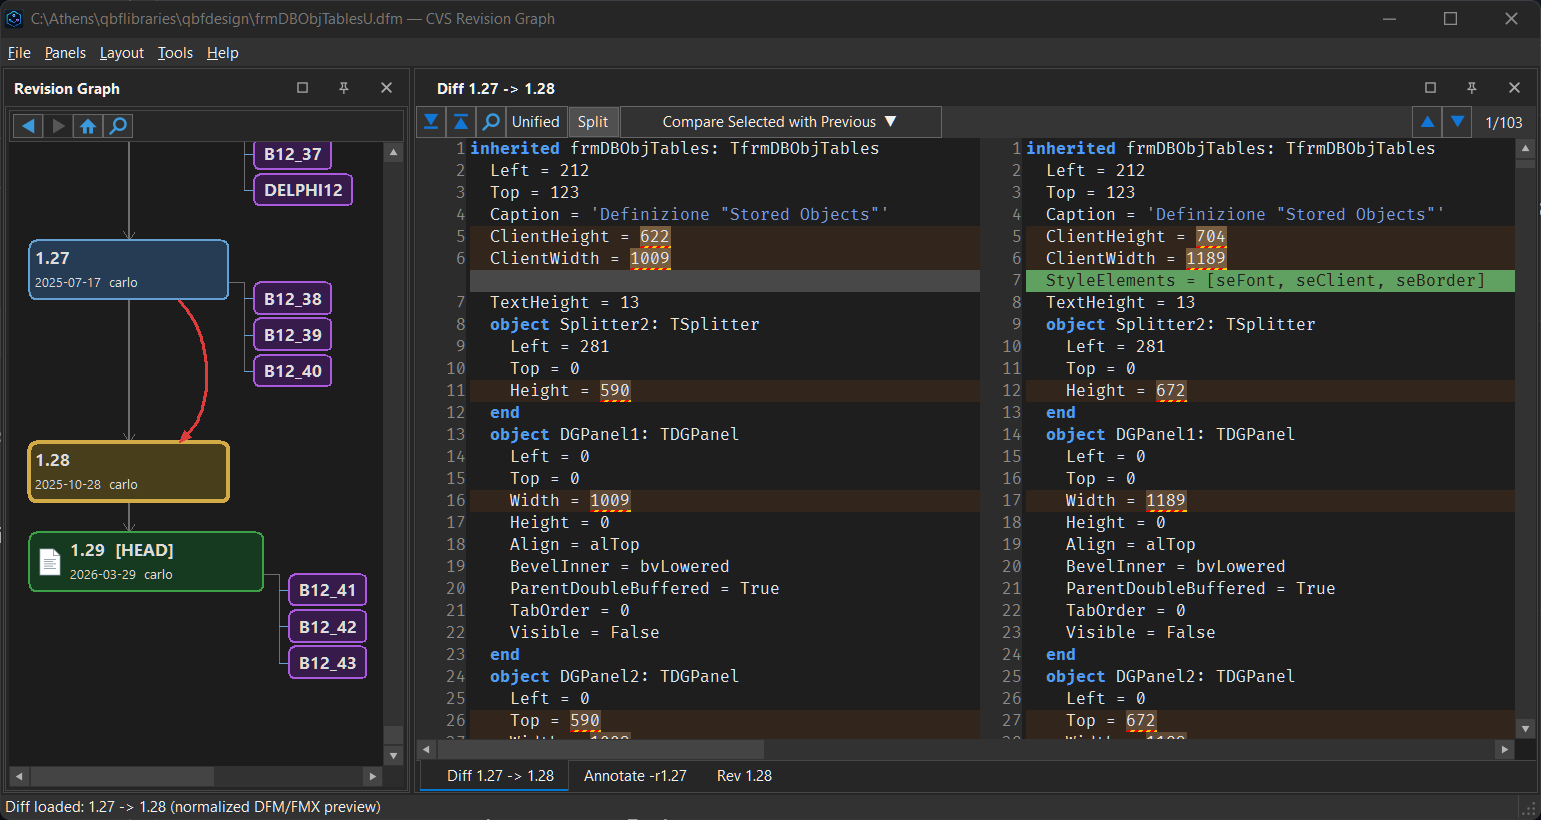Click the 1/103 difference counter
Viewport: 1541px width, 820px height.
point(1504,122)
